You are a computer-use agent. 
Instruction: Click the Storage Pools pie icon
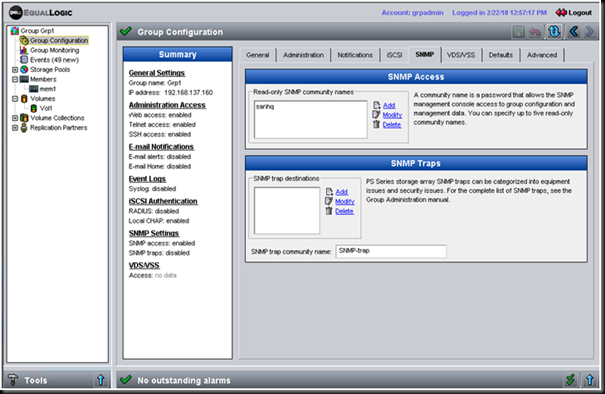[24, 69]
